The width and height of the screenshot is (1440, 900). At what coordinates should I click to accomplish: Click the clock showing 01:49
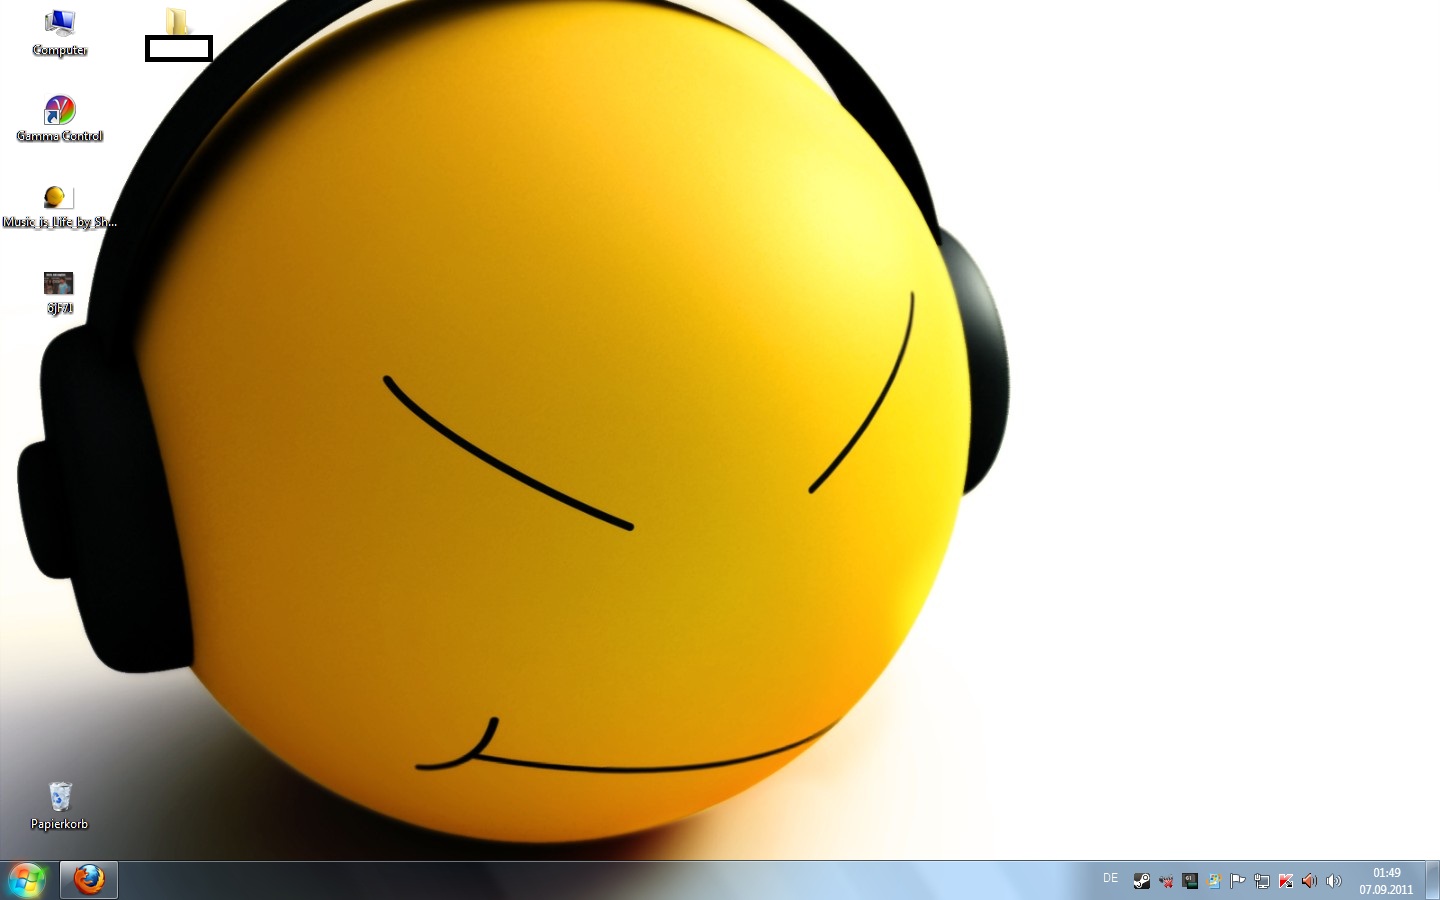1386,880
